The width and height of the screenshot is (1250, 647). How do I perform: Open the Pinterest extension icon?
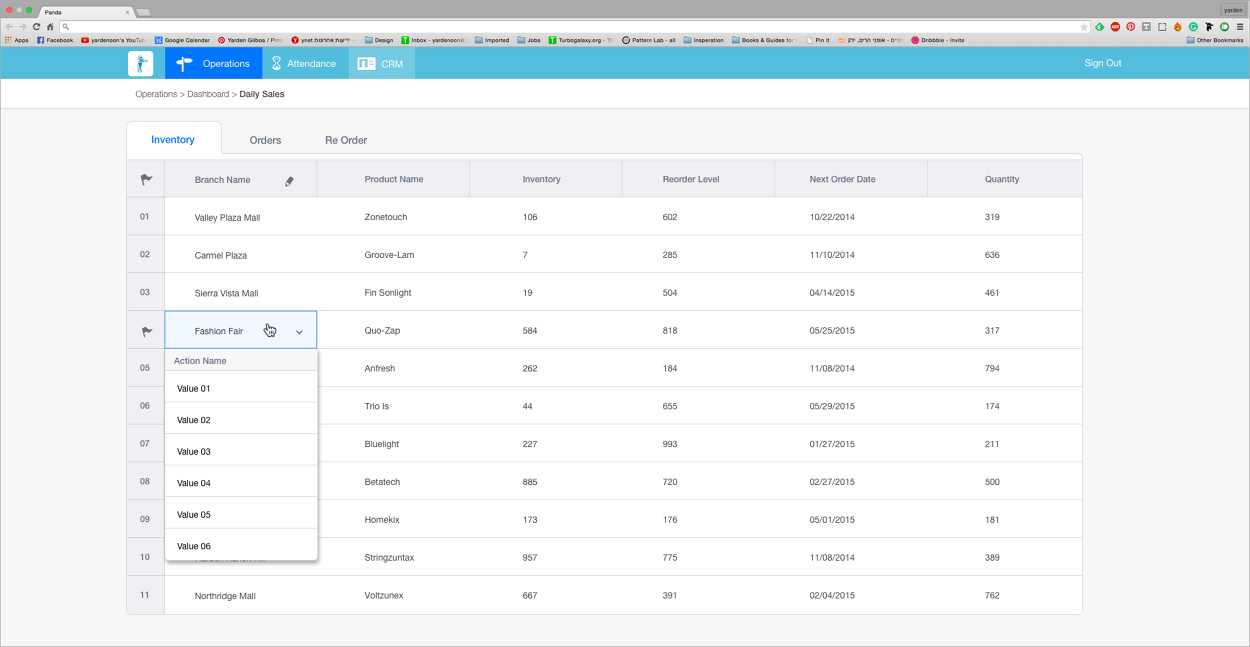[1131, 25]
